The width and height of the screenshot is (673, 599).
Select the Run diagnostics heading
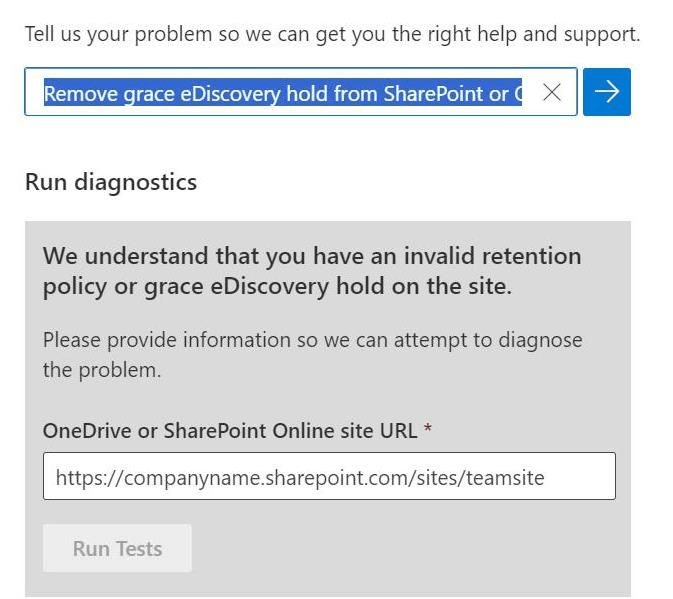click(x=111, y=183)
